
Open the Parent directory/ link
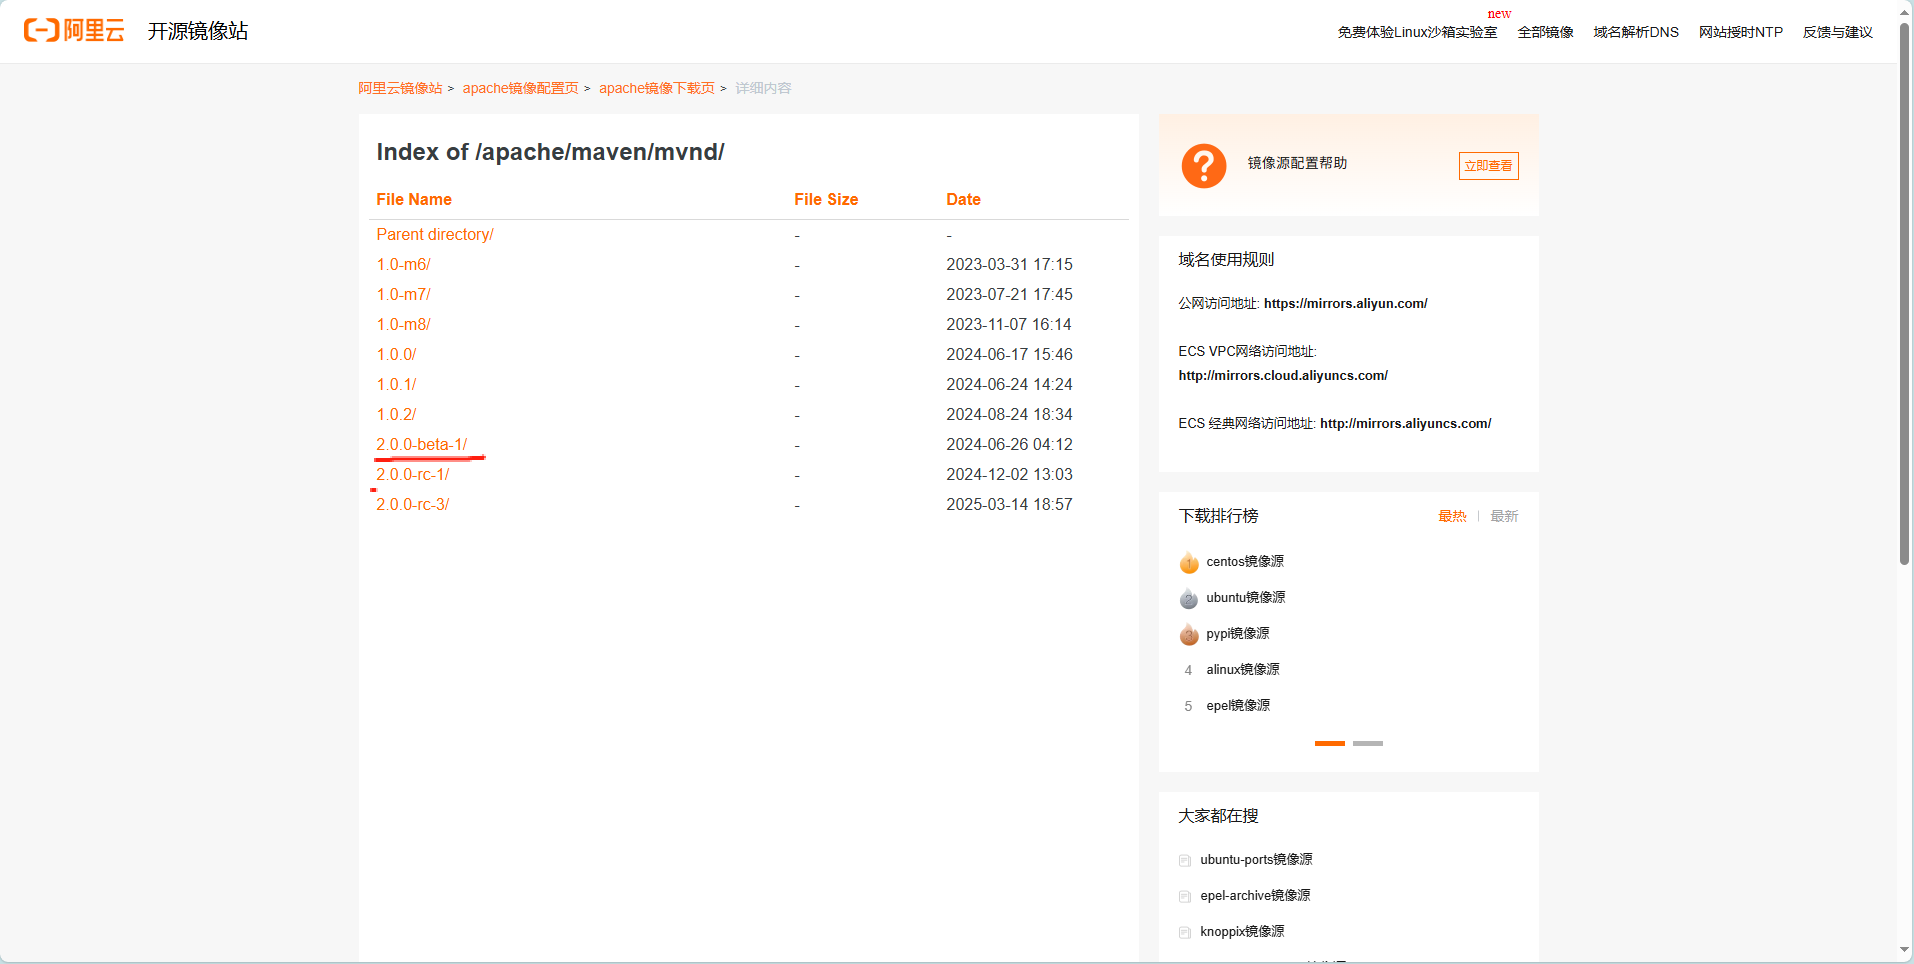[x=434, y=234]
